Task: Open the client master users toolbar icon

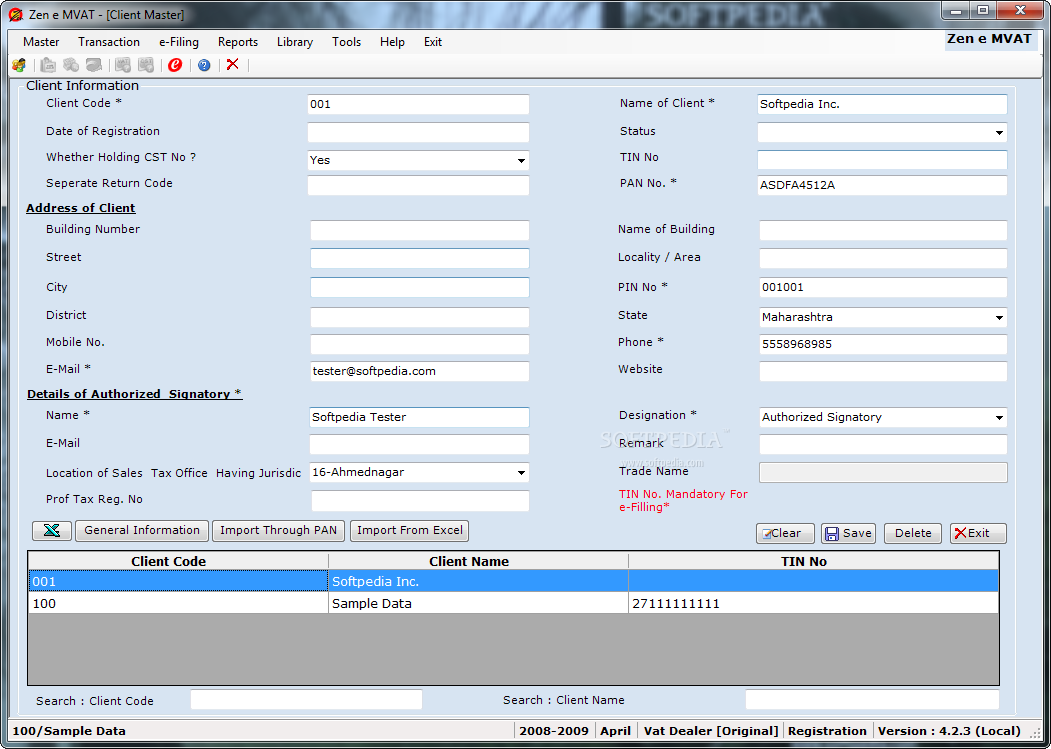Action: pos(19,65)
